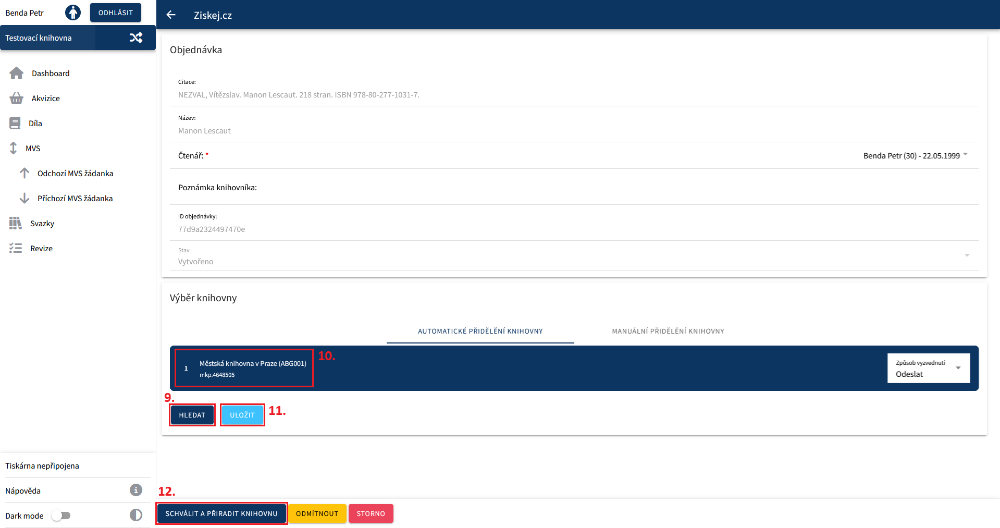Screen dimensions: 1000x528
Task: Open Dashboard from the sidebar
Action: (x=50, y=73)
